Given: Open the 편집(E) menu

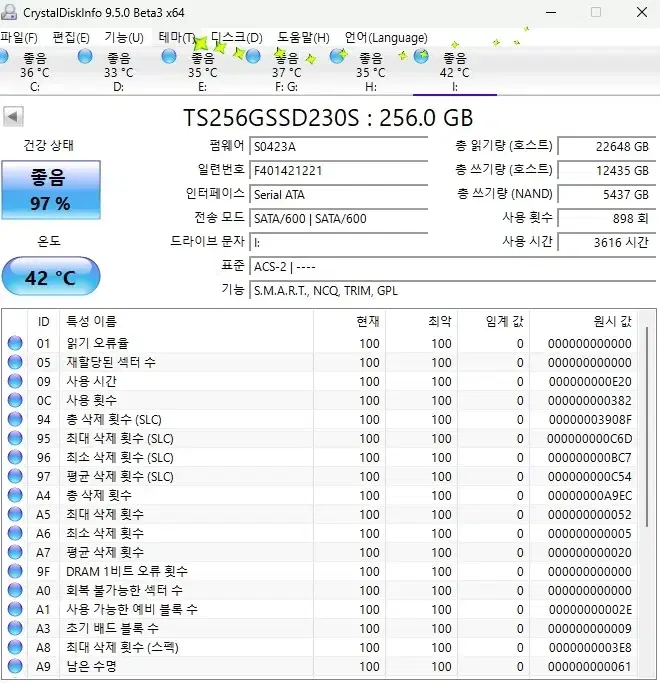Looking at the screenshot, I should 71,38.
